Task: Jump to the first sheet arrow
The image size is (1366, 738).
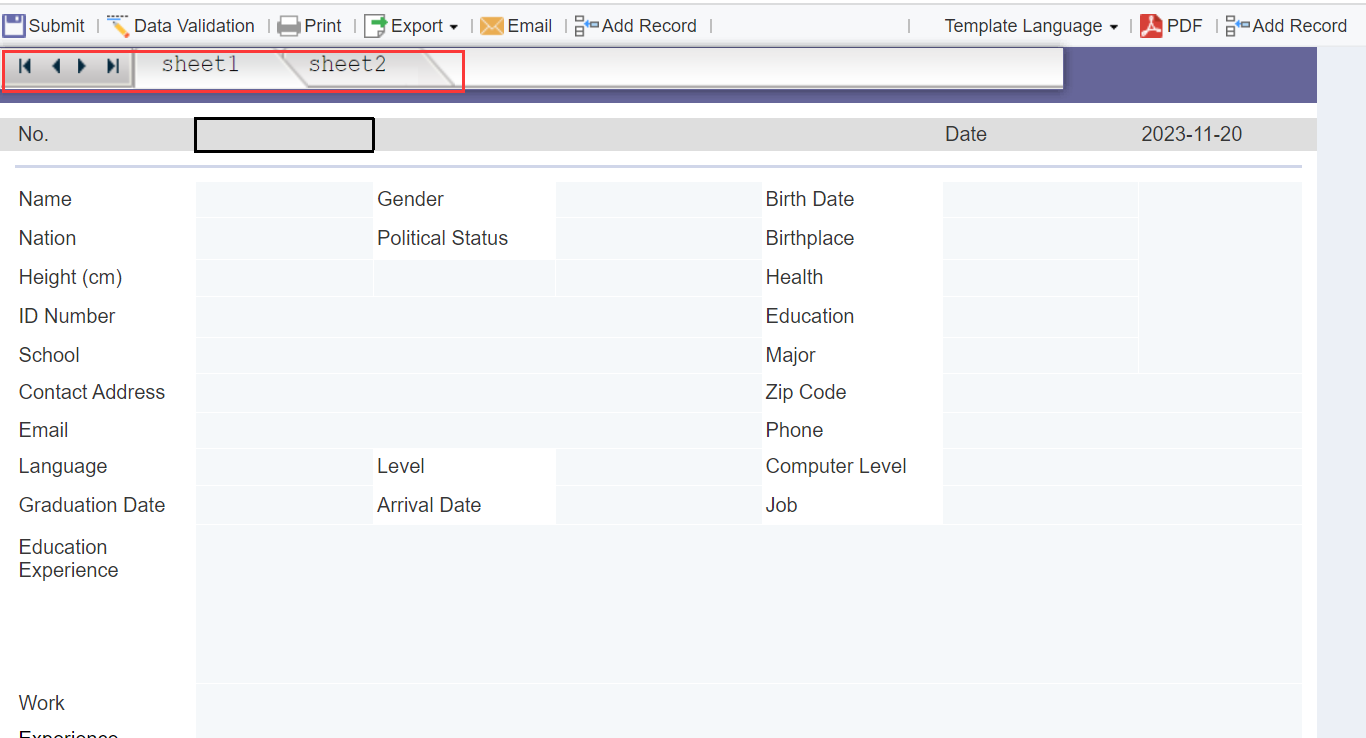Action: click(x=25, y=66)
